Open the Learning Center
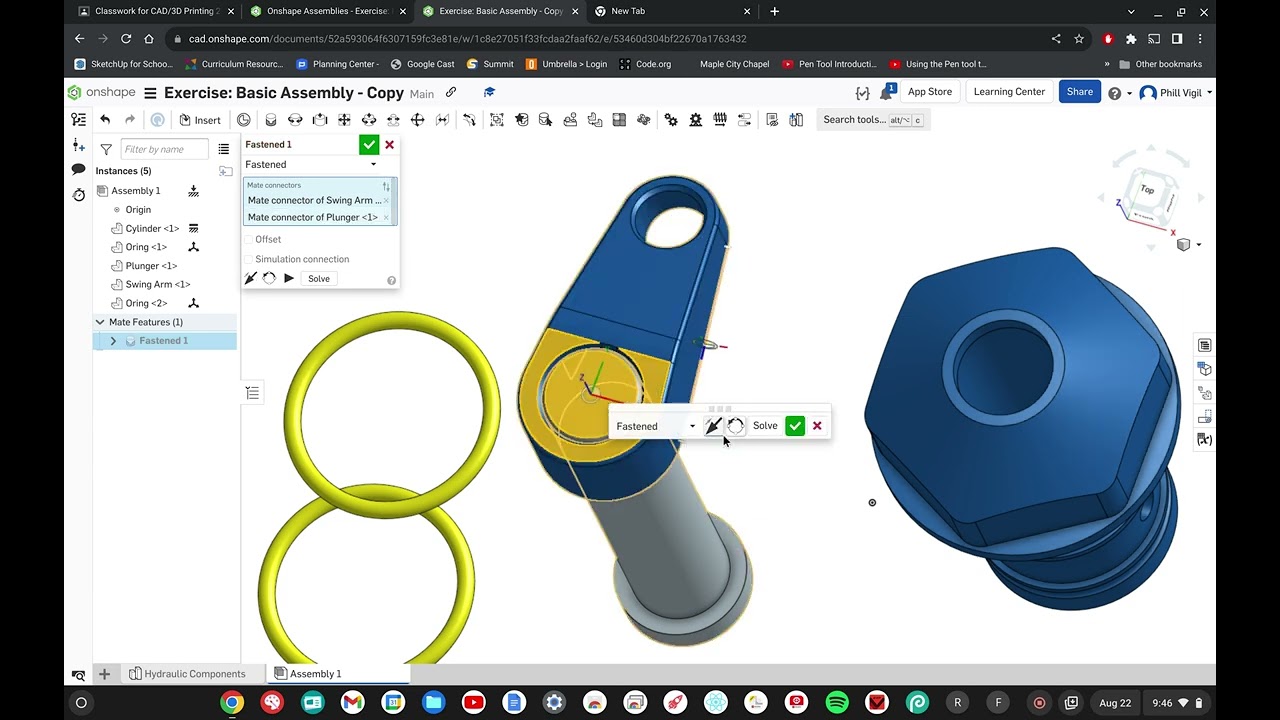This screenshot has width=1280, height=720. coord(1009,92)
